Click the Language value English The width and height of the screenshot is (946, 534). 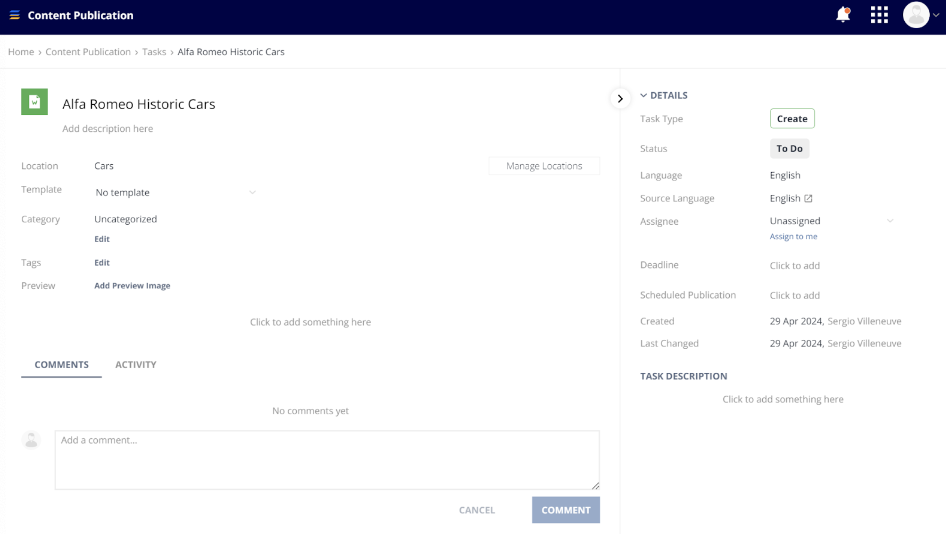(x=785, y=175)
